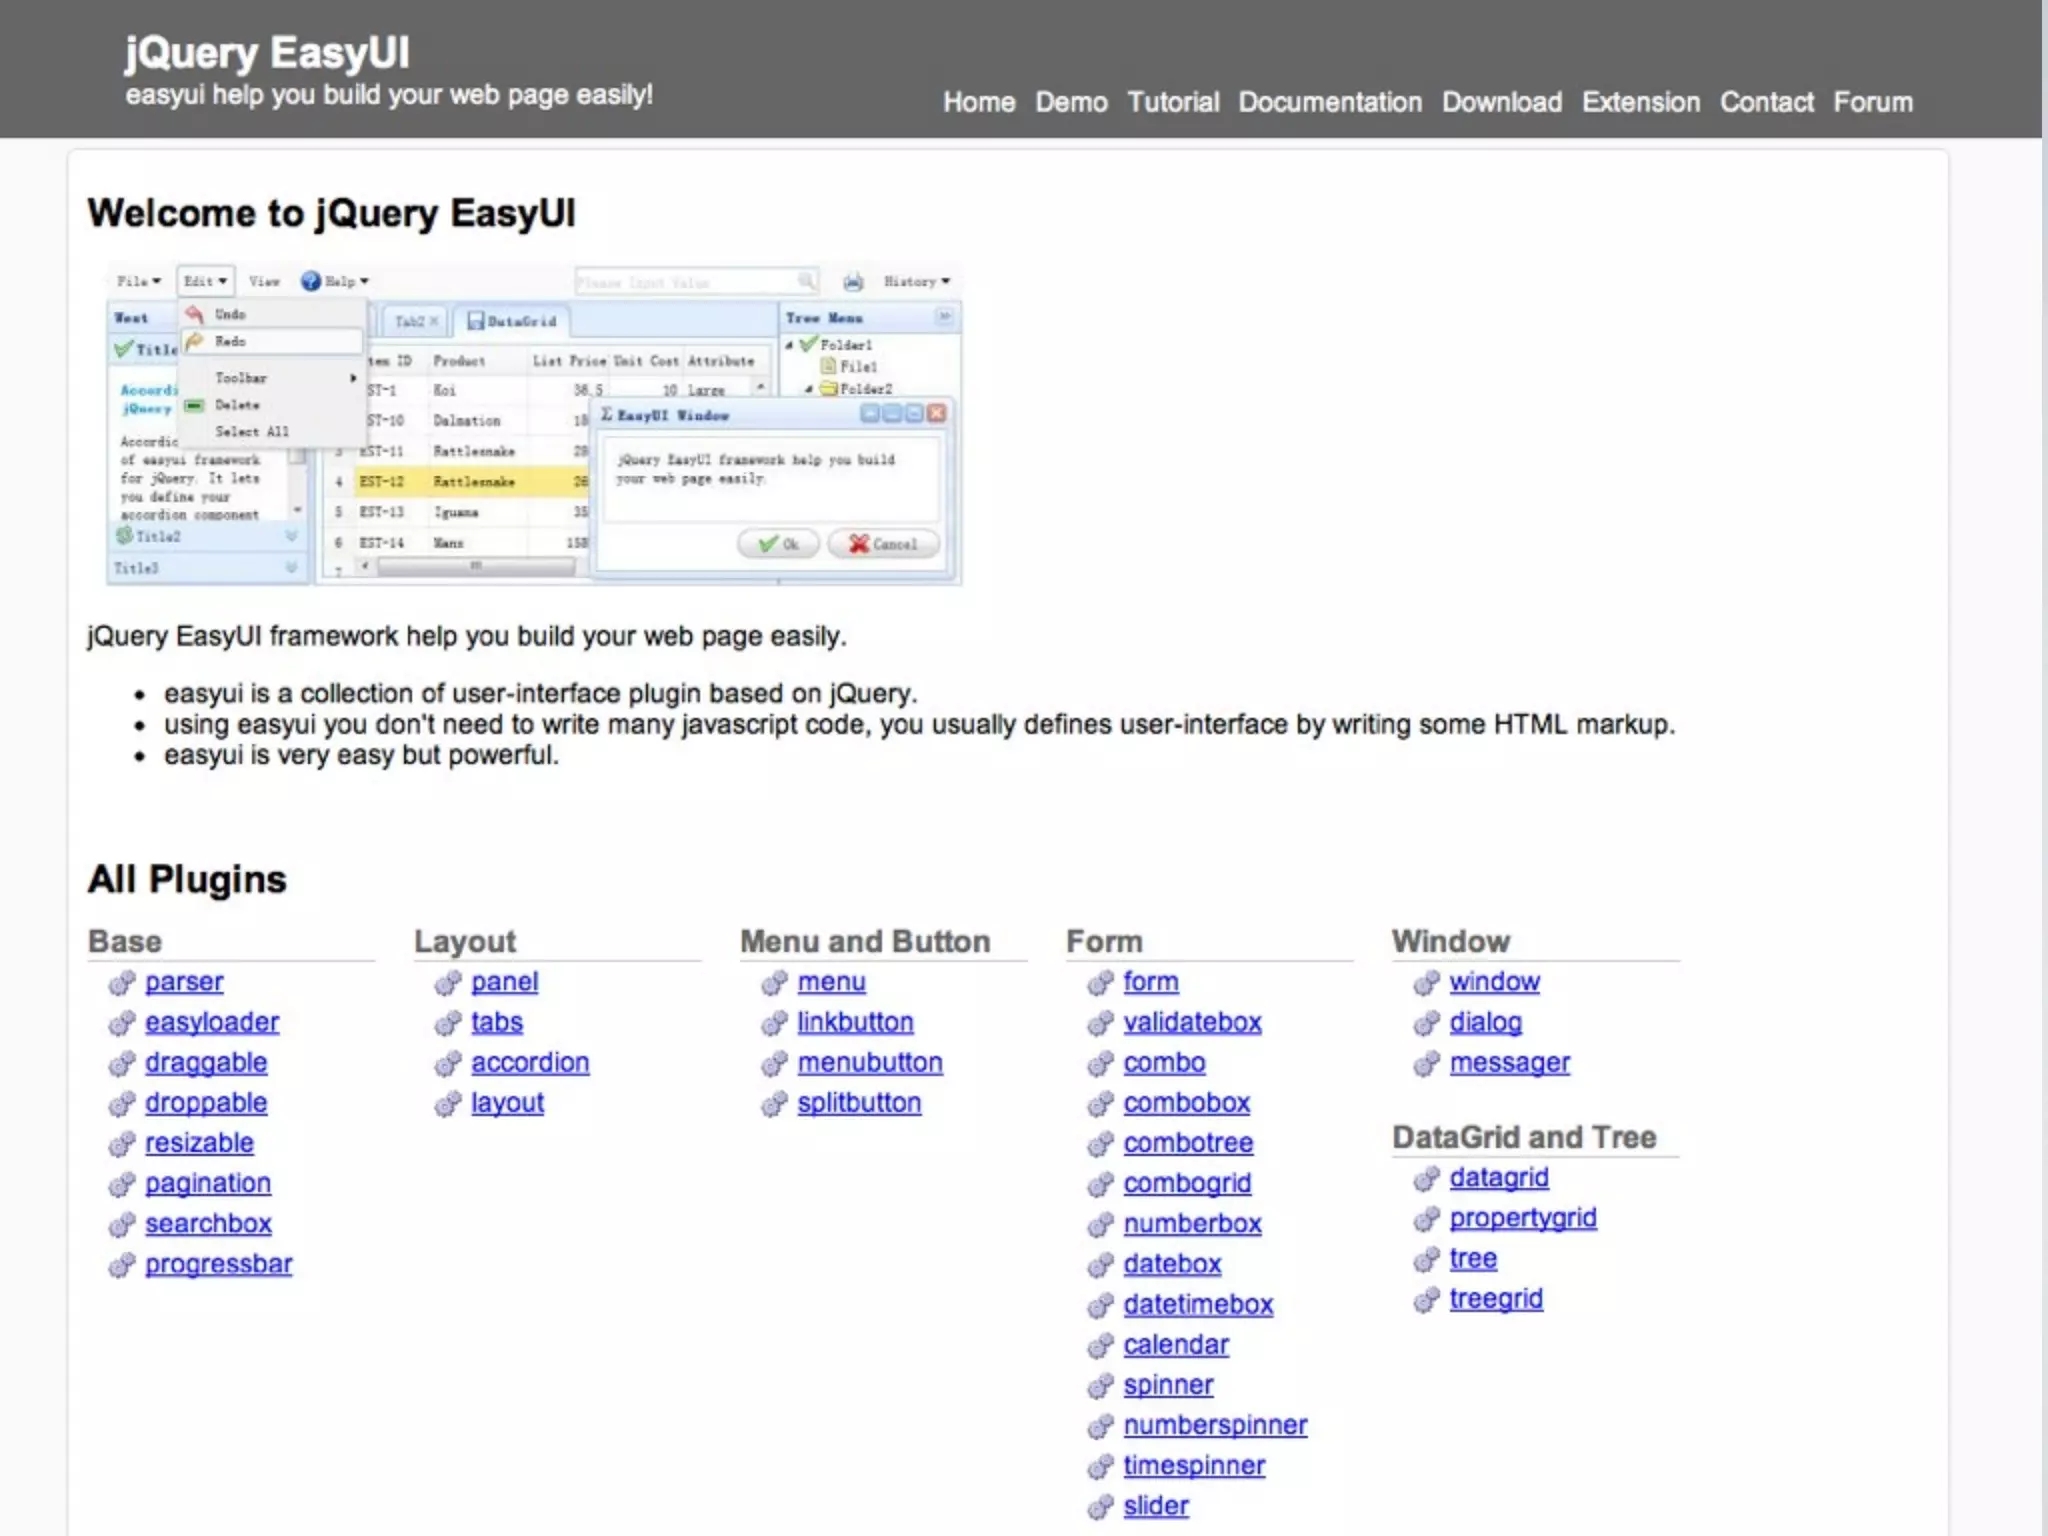Open the datebox plugin link

click(1172, 1264)
